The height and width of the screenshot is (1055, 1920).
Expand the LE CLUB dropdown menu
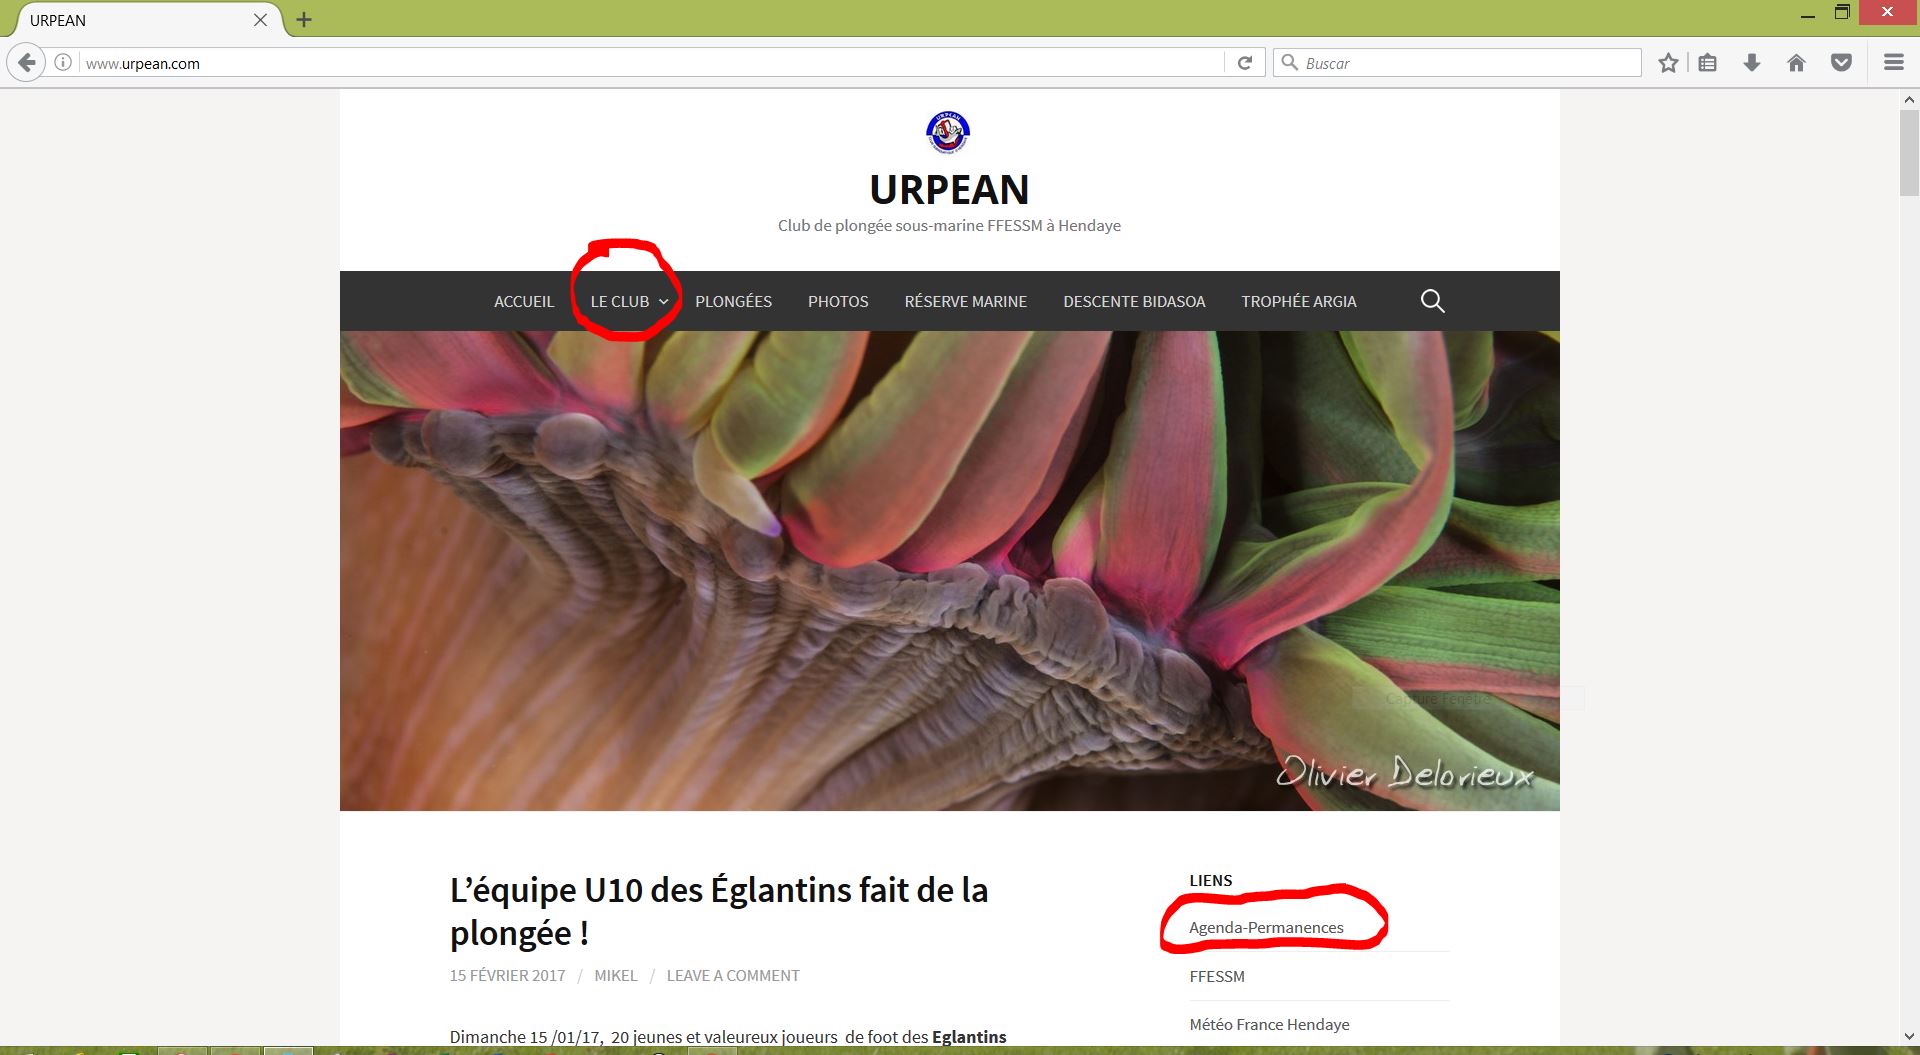pos(629,301)
